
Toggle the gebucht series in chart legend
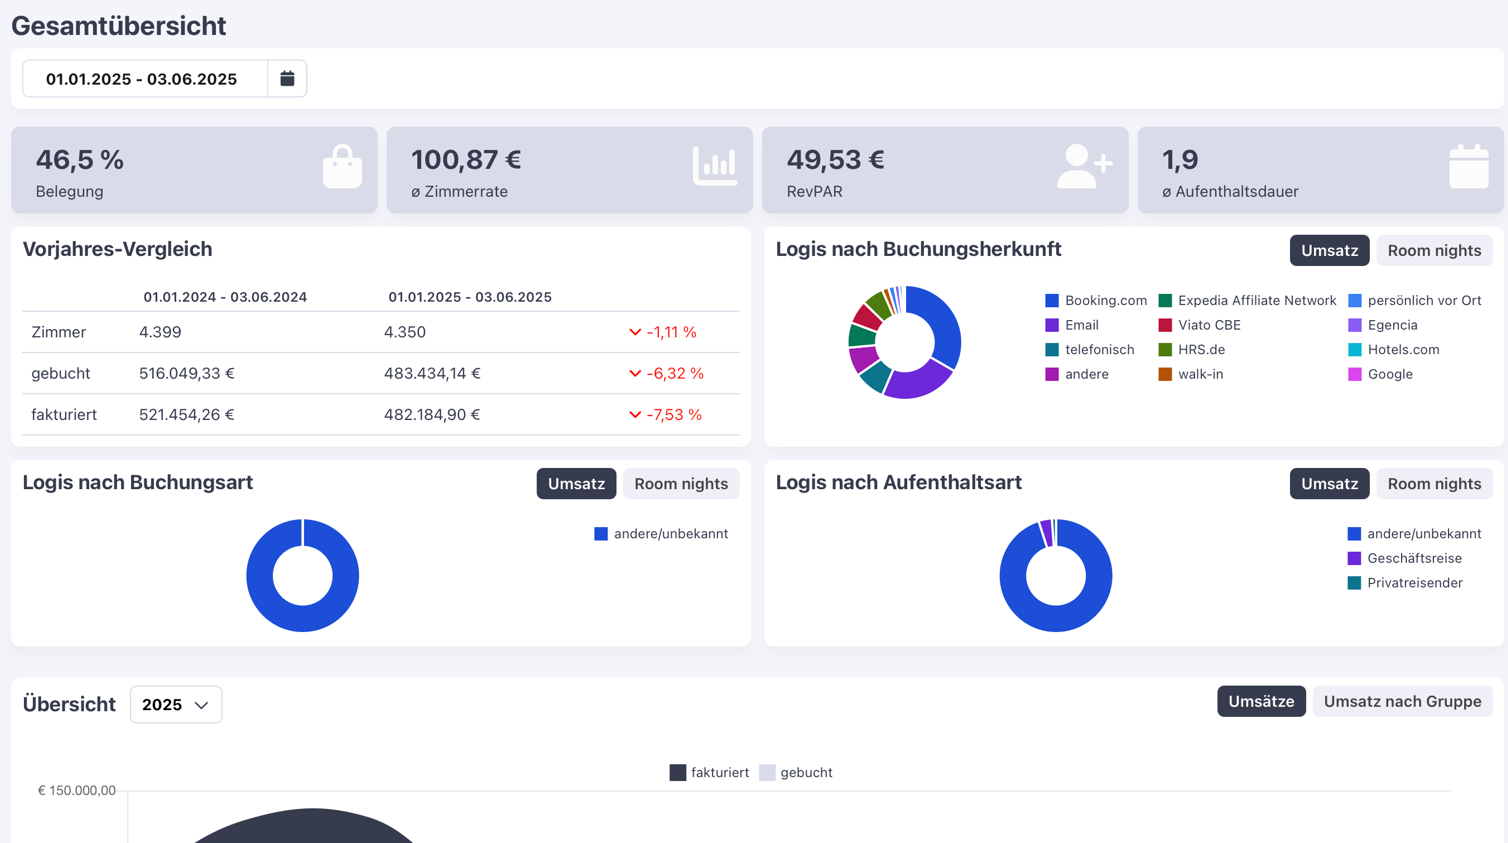coord(796,772)
